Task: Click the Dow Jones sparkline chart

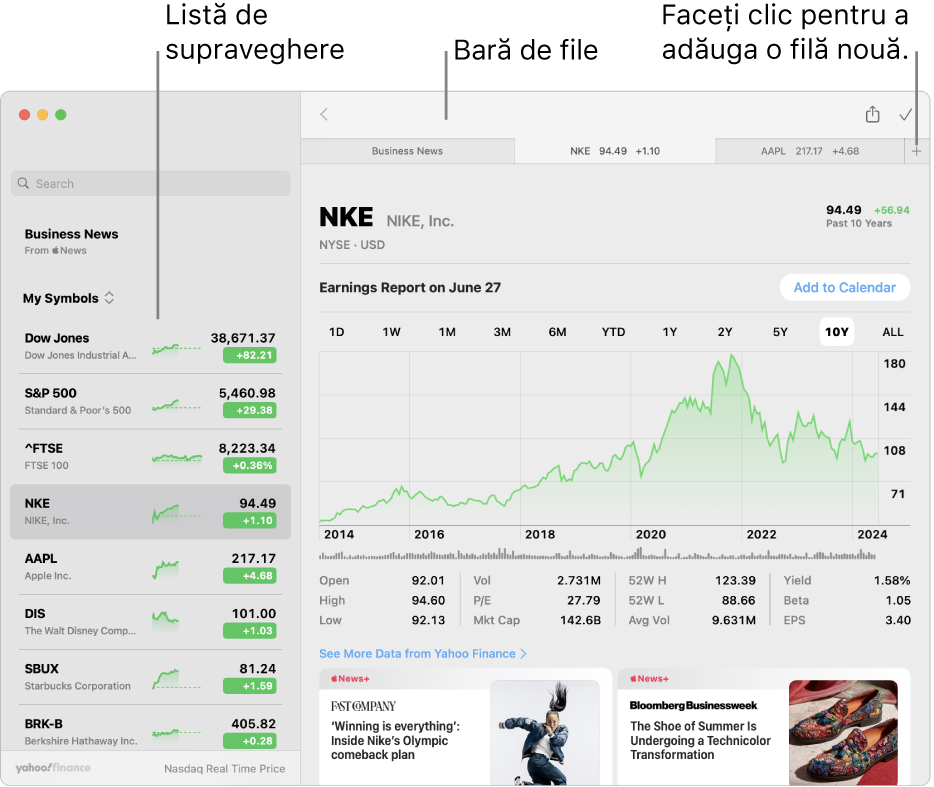Action: pyautogui.click(x=176, y=349)
